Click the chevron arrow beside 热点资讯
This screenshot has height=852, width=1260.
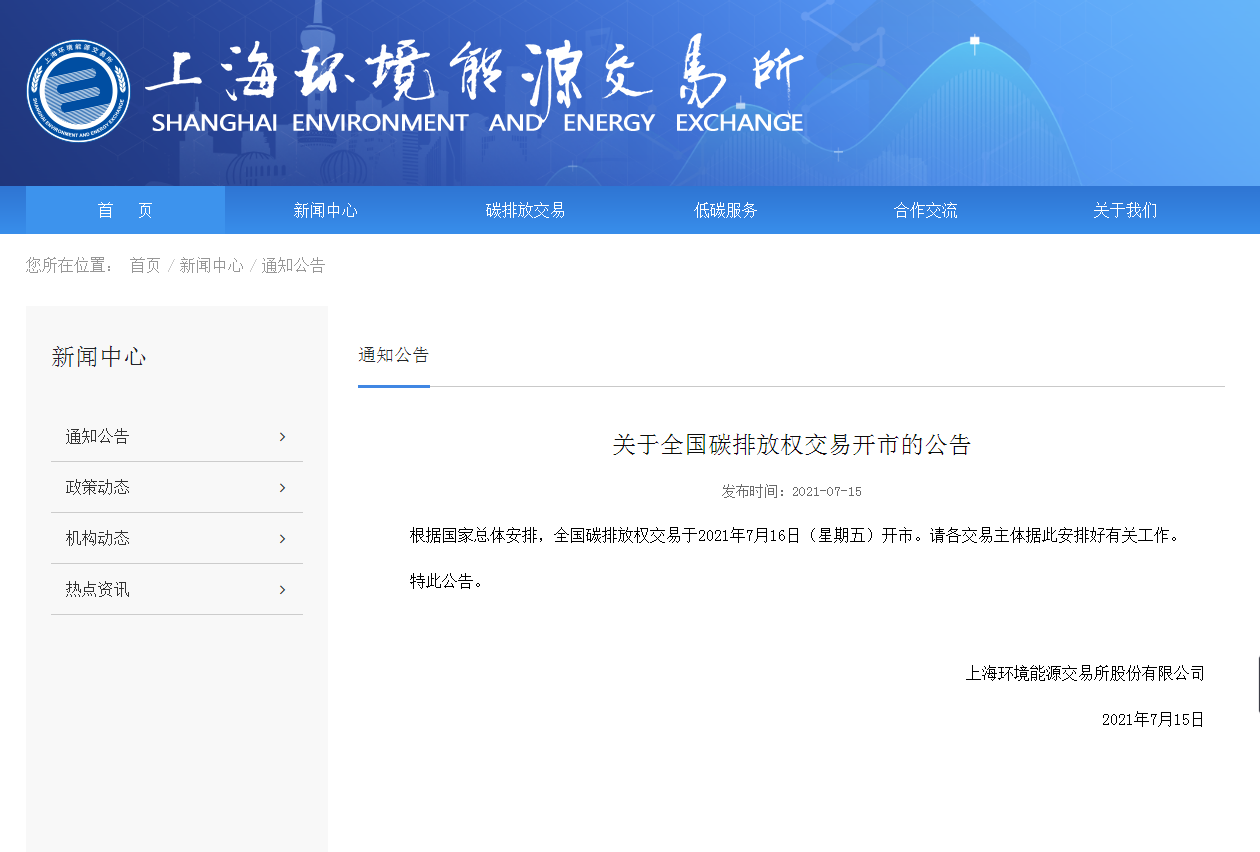click(x=282, y=590)
